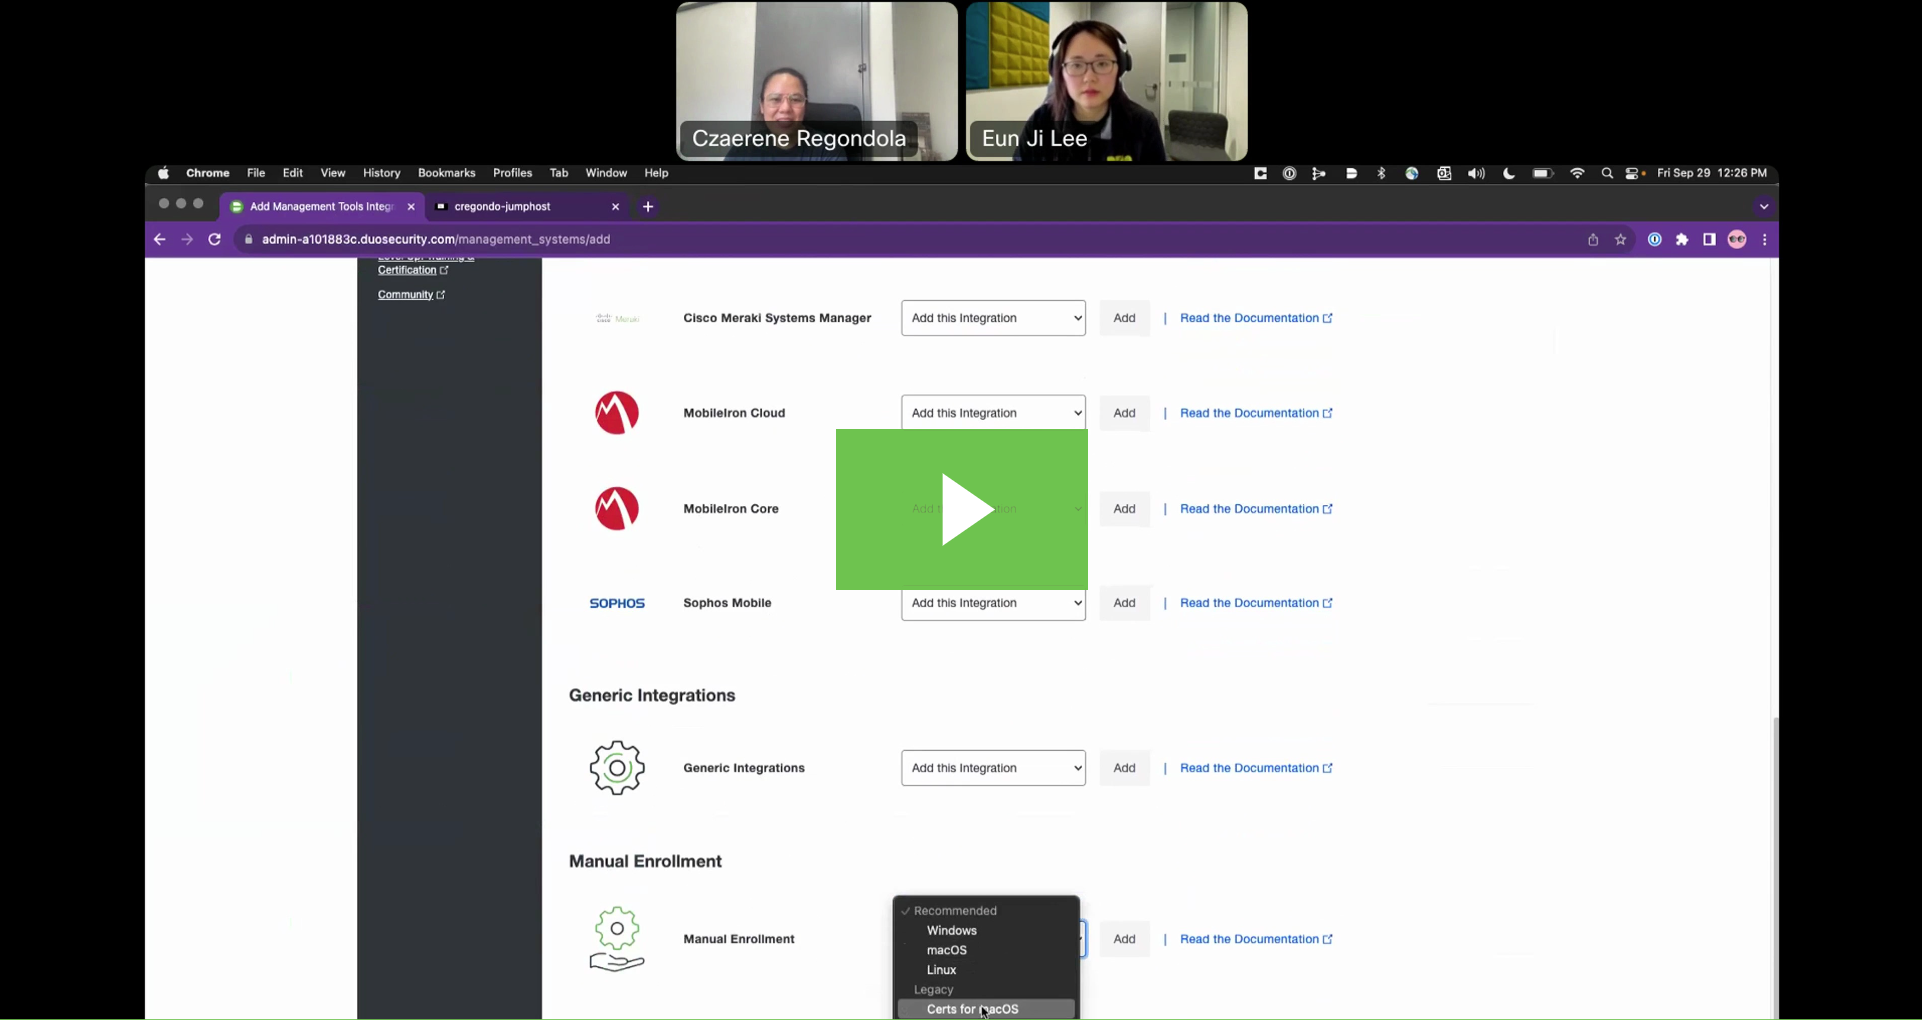This screenshot has width=1922, height=1020.
Task: Open a new browser tab
Action: (648, 207)
